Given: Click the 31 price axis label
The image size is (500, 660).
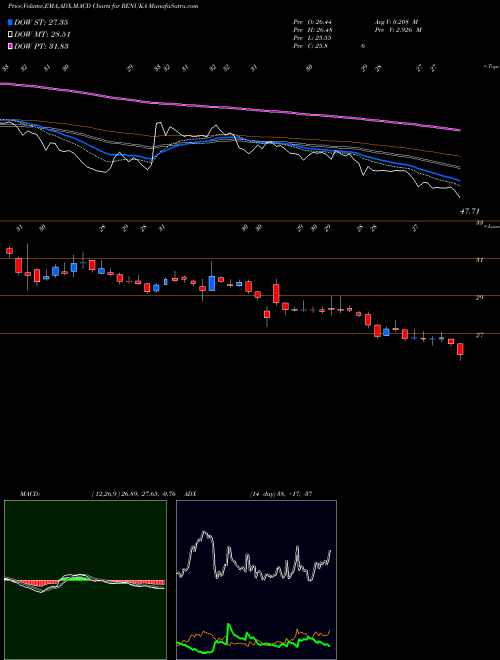Looking at the screenshot, I should tap(479, 260).
